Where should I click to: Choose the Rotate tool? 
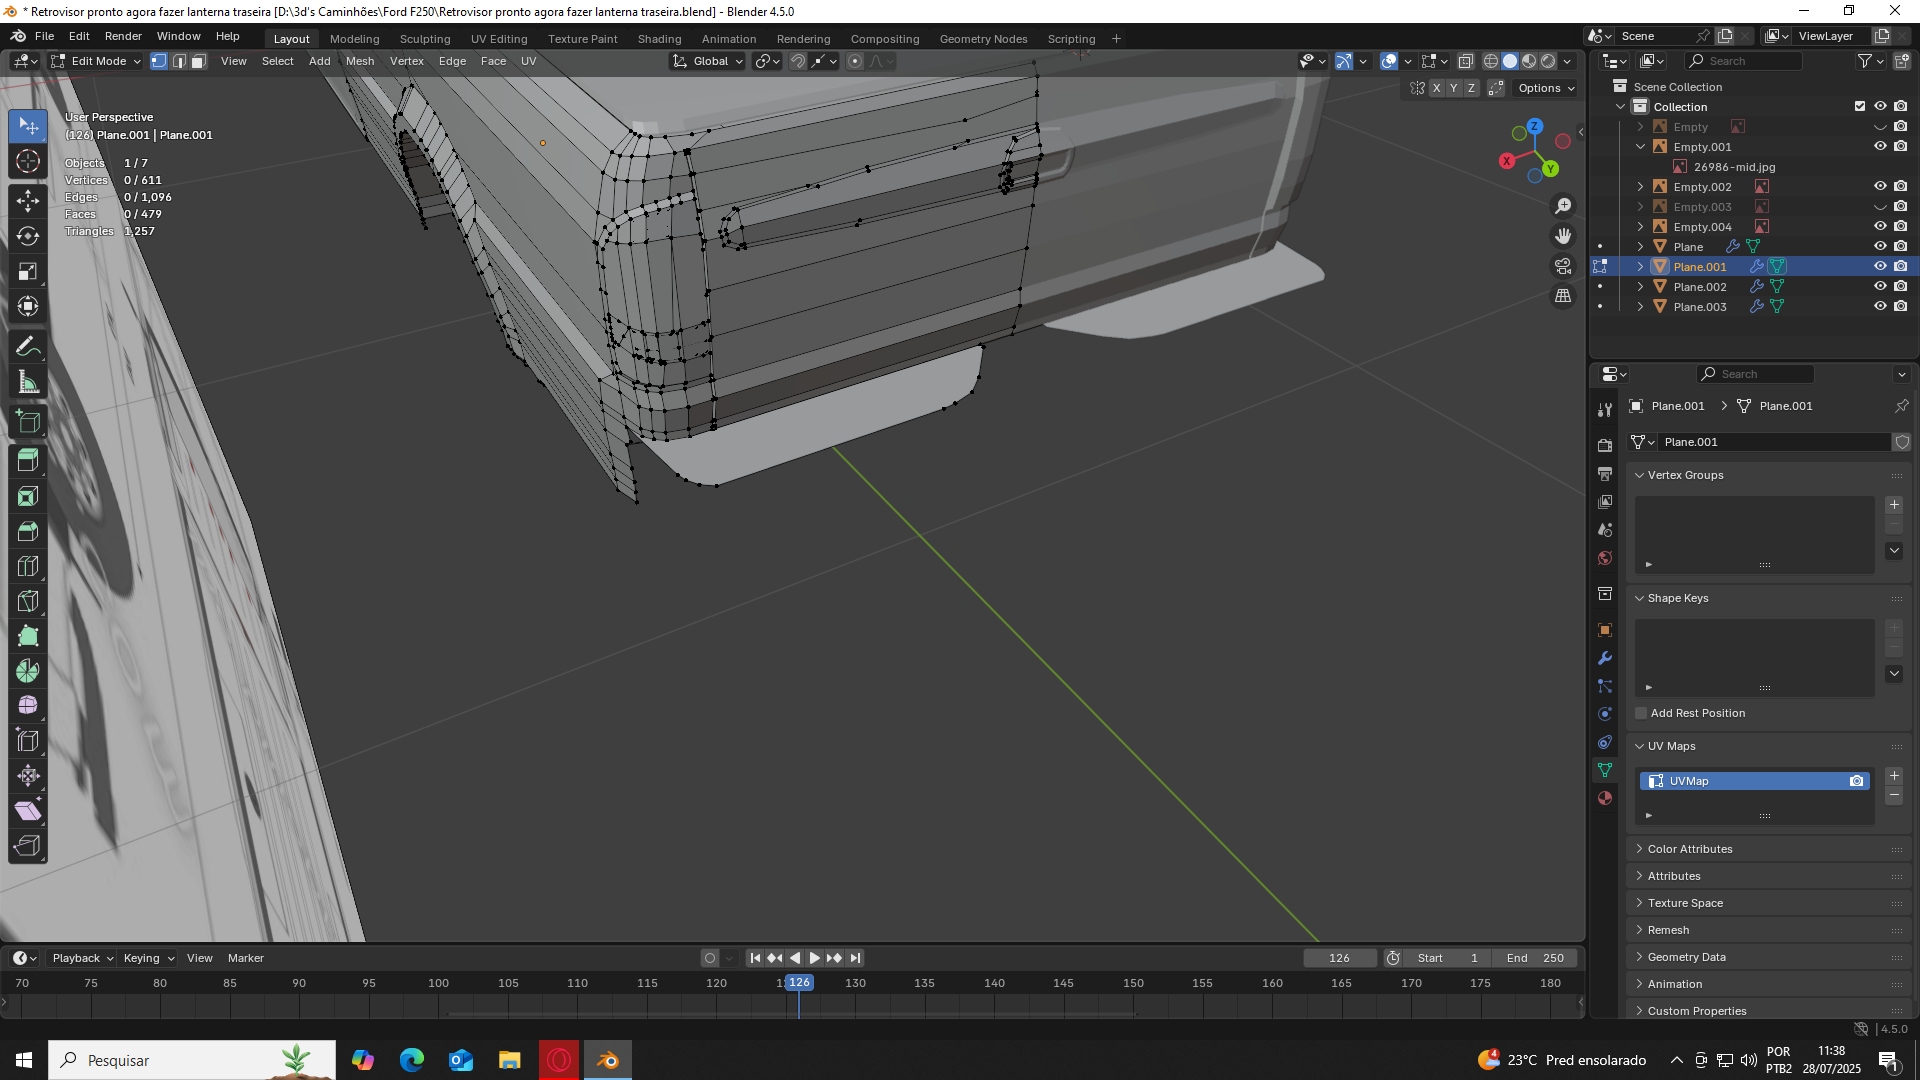[x=28, y=236]
